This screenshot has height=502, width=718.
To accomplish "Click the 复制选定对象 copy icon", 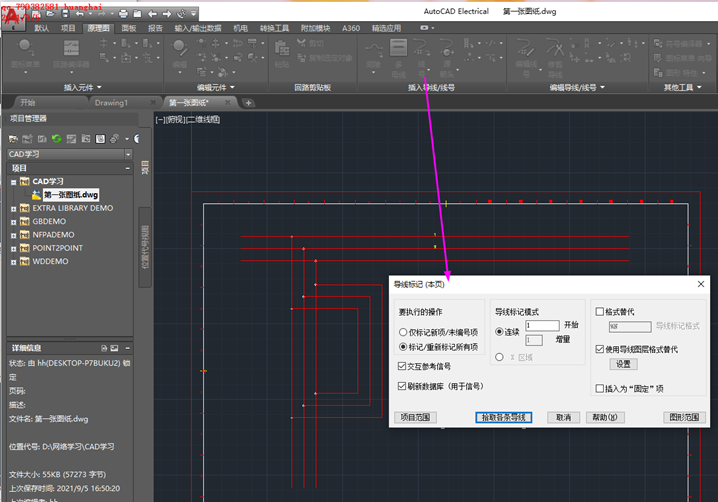I will (325, 58).
